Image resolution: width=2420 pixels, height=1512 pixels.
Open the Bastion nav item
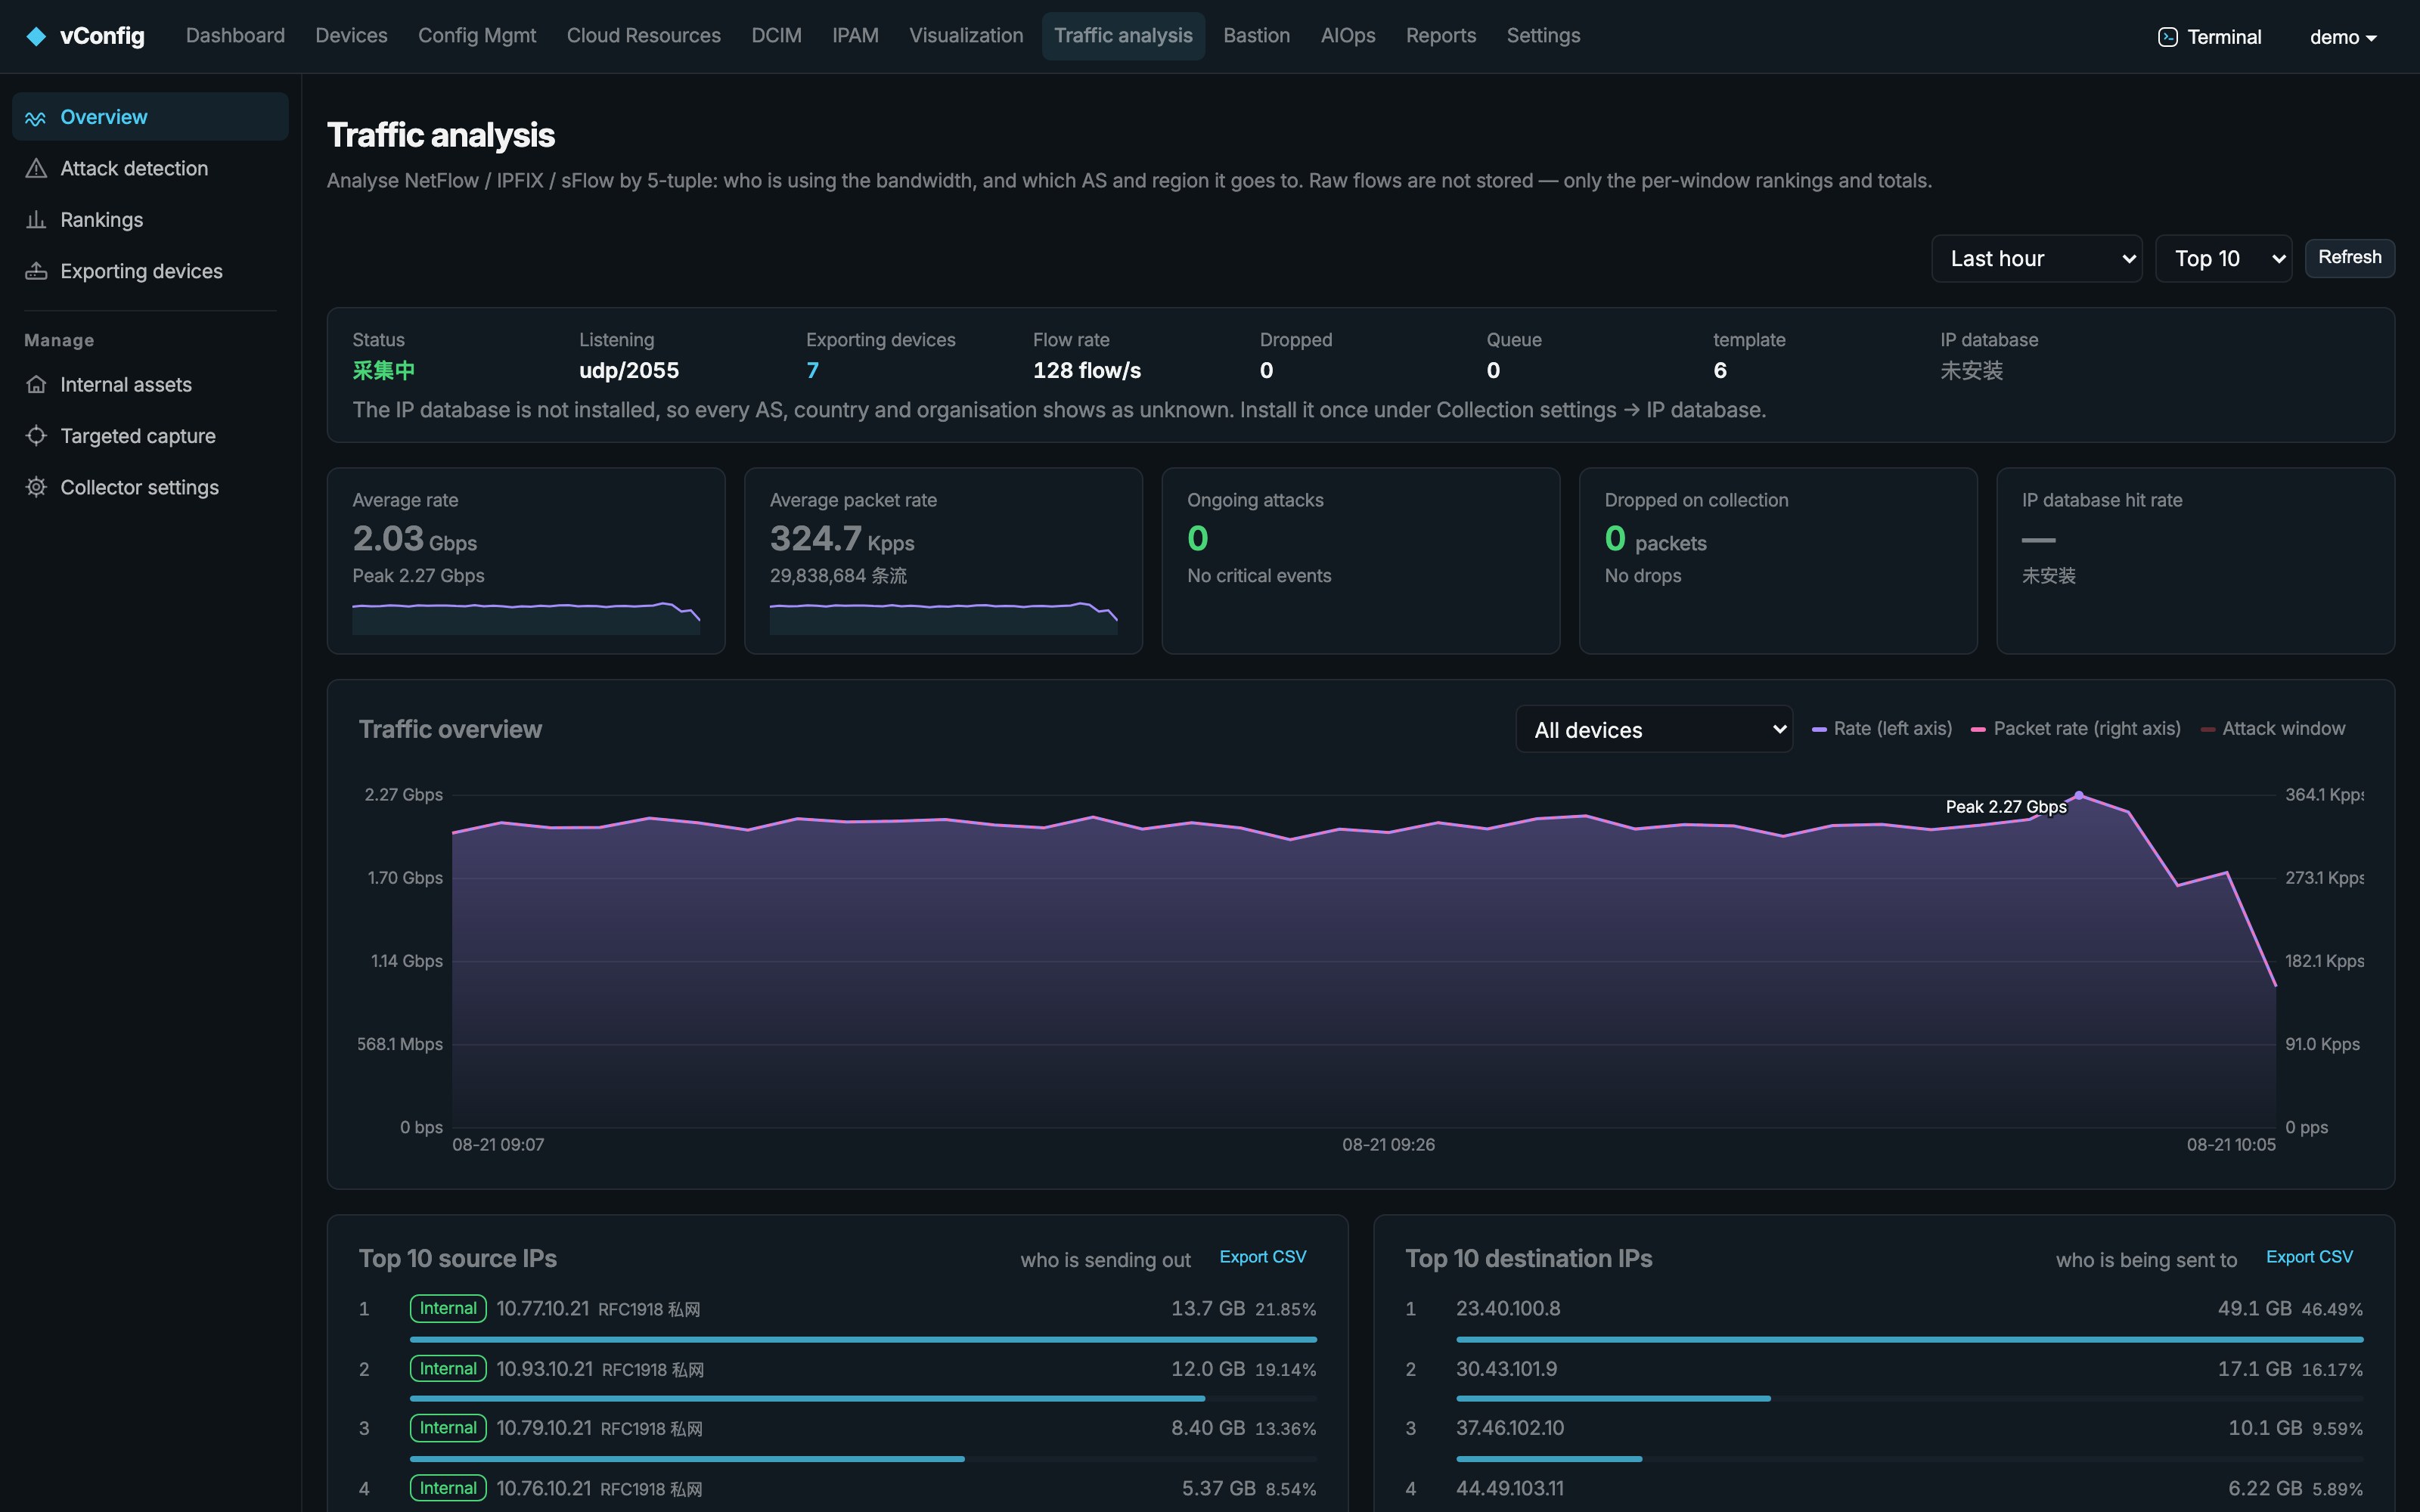tap(1256, 36)
